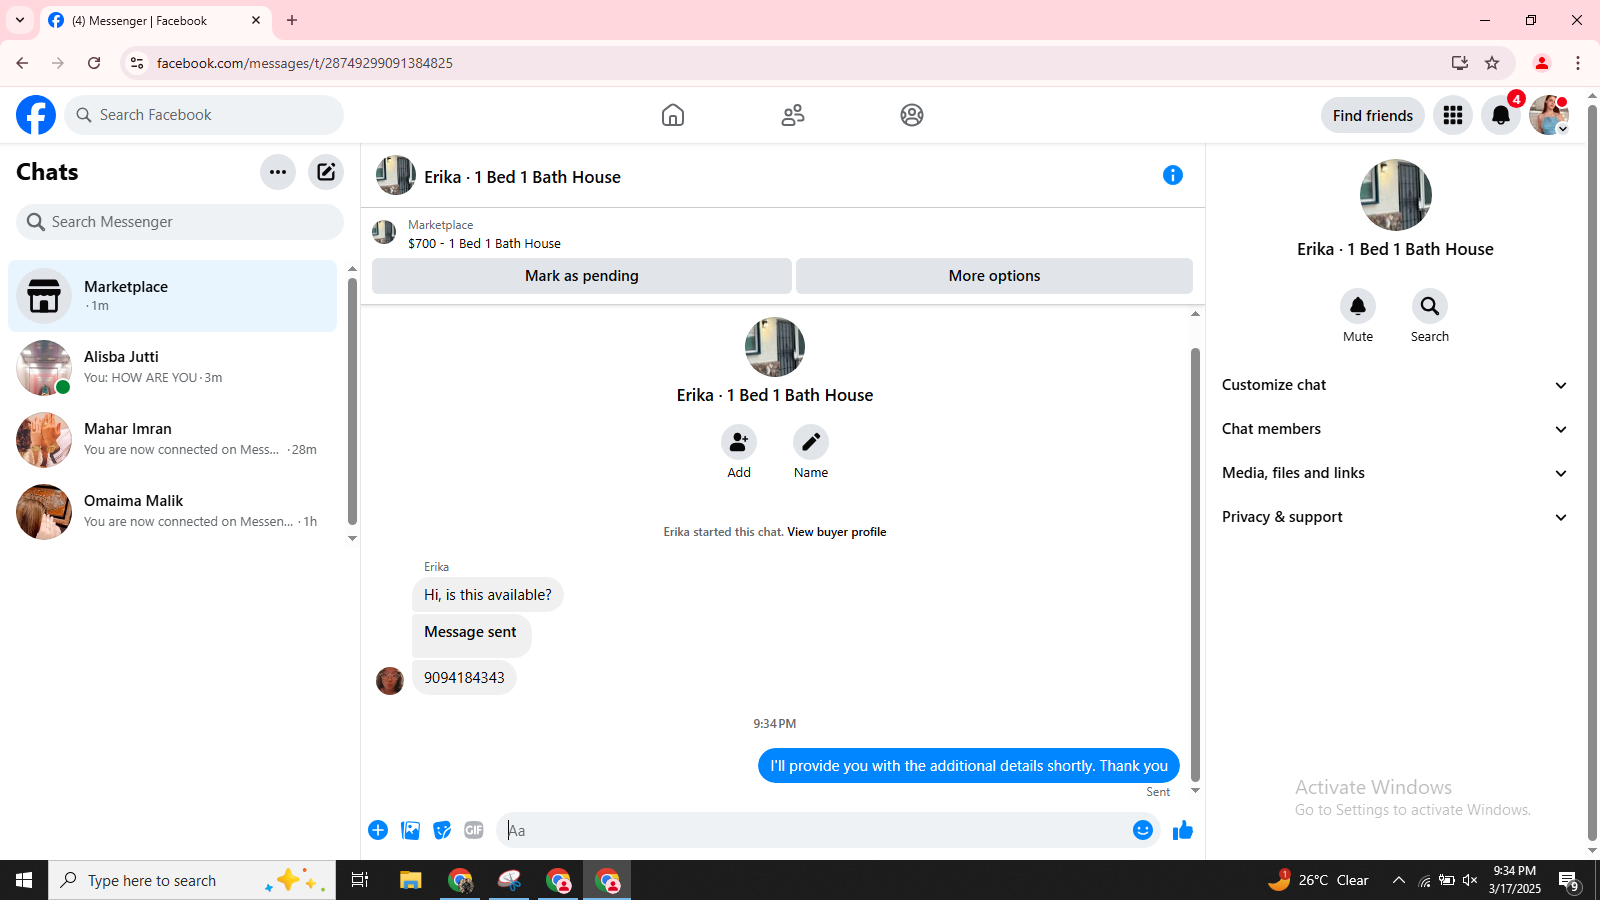
Task: Open the Erika listing thumbnail in header
Action: coord(396,175)
